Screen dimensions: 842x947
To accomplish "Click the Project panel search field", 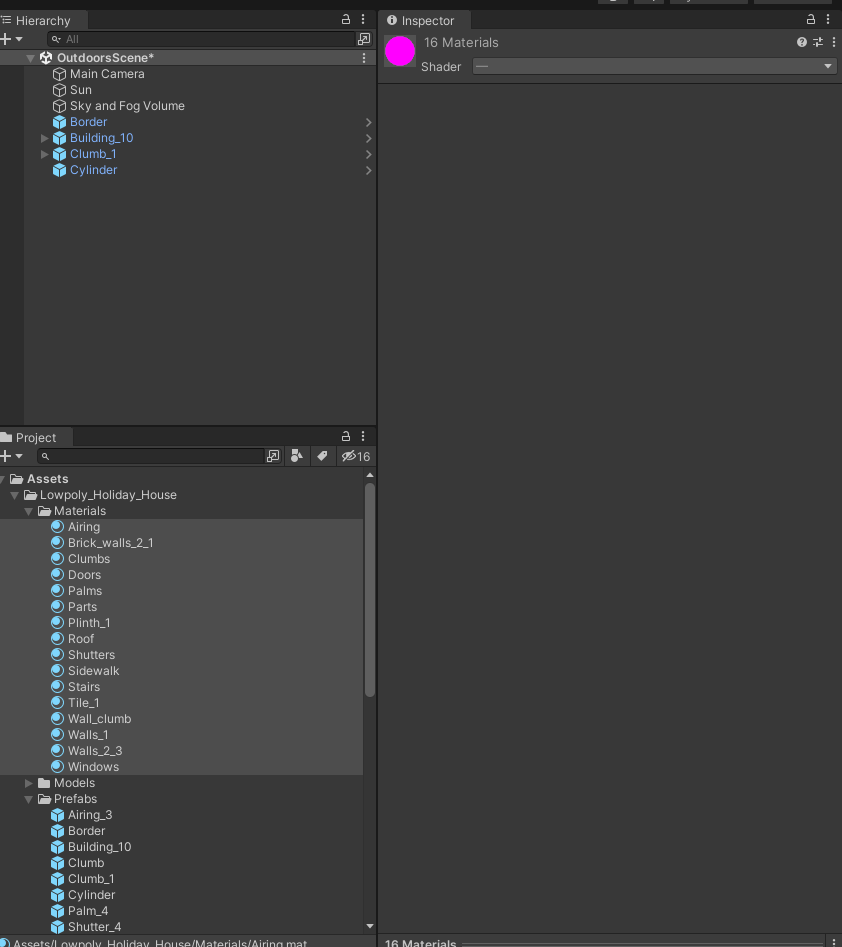I will pyautogui.click(x=155, y=456).
